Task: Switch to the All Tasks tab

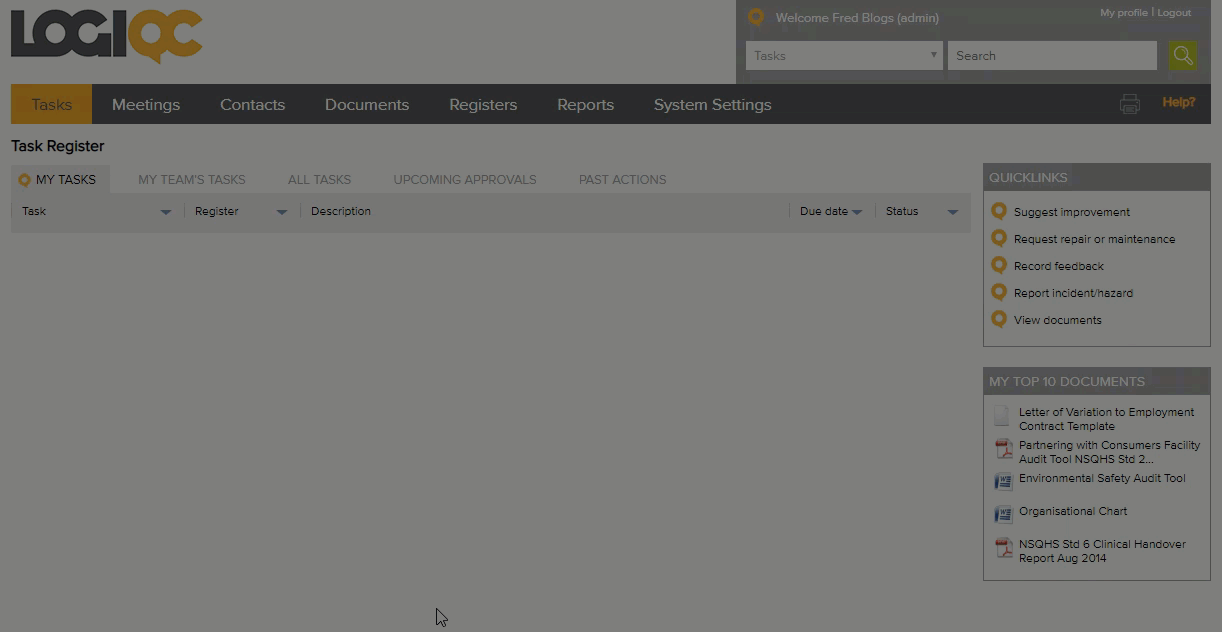Action: click(x=319, y=180)
